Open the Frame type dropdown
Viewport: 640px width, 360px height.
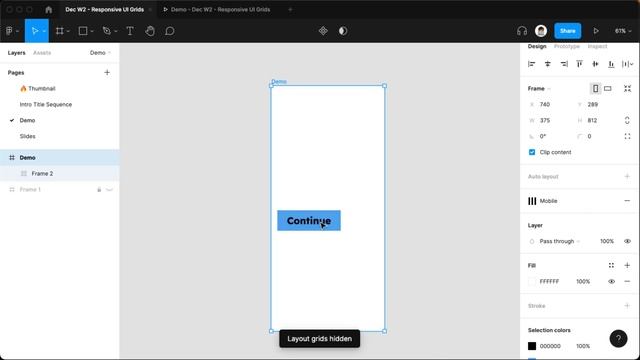pos(539,89)
